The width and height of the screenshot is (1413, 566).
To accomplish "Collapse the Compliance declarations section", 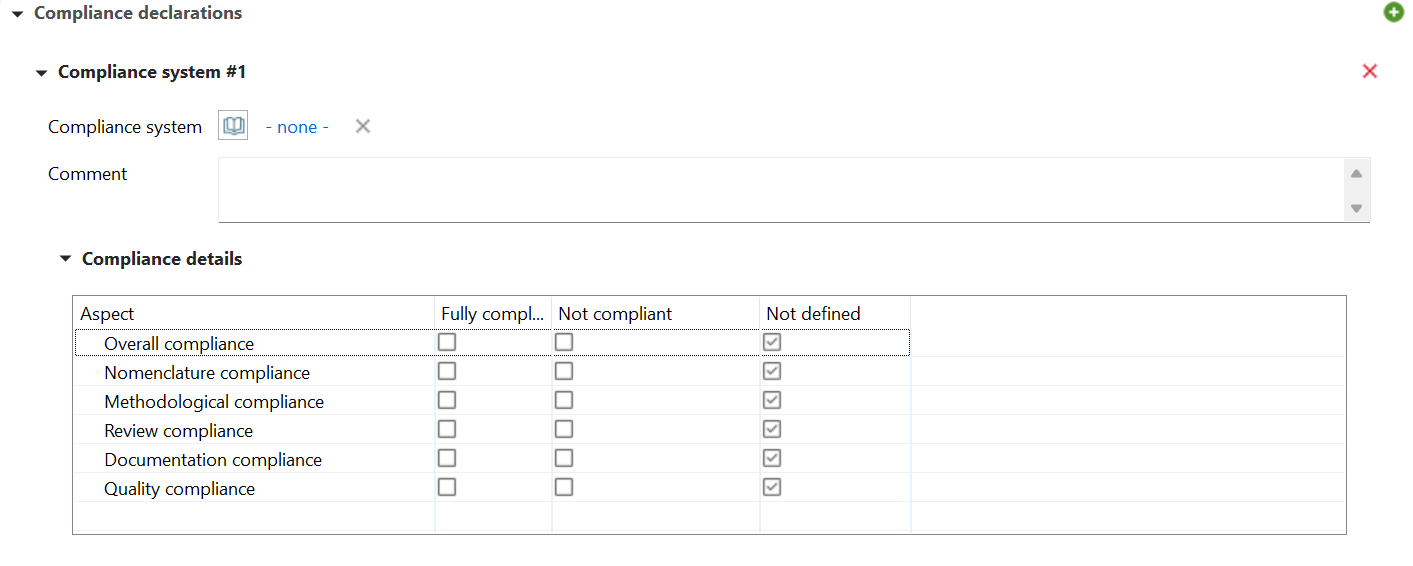I will 17,14.
